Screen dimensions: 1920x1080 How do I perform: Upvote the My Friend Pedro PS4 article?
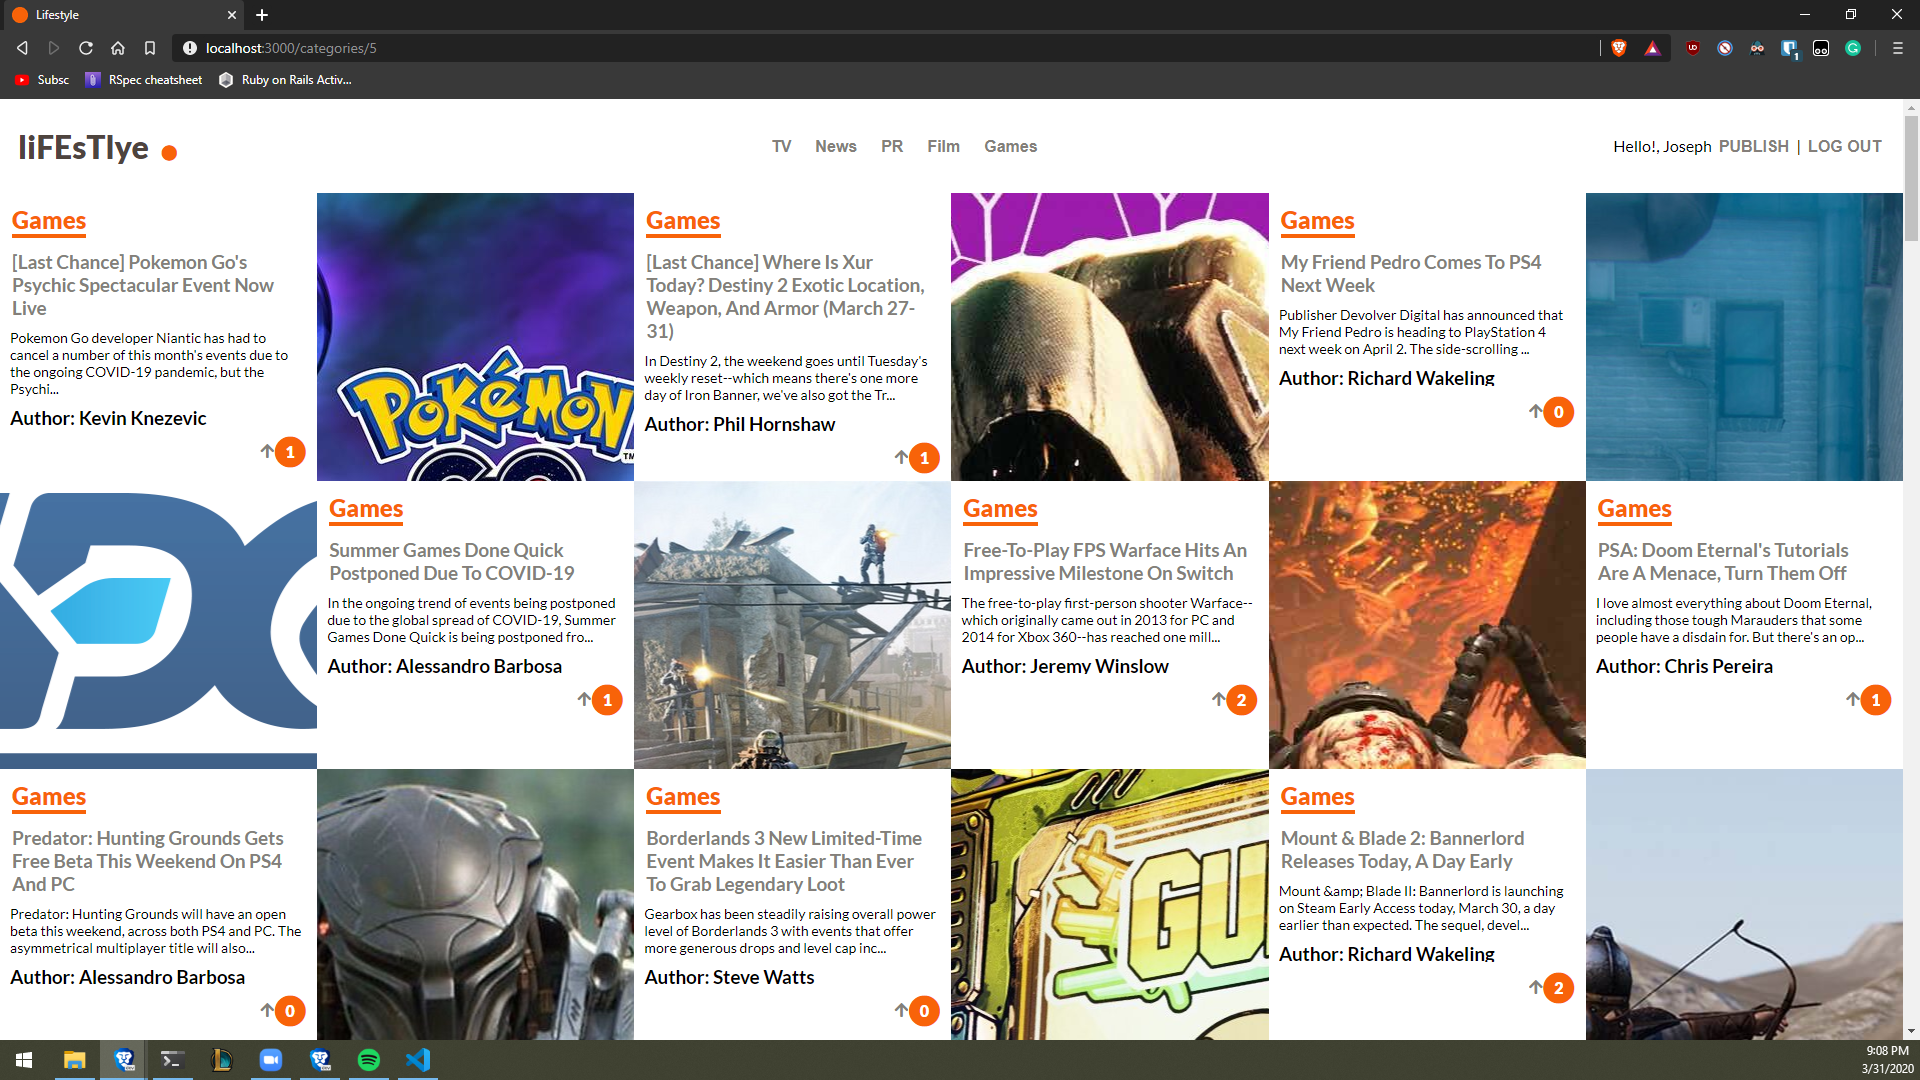(1536, 412)
